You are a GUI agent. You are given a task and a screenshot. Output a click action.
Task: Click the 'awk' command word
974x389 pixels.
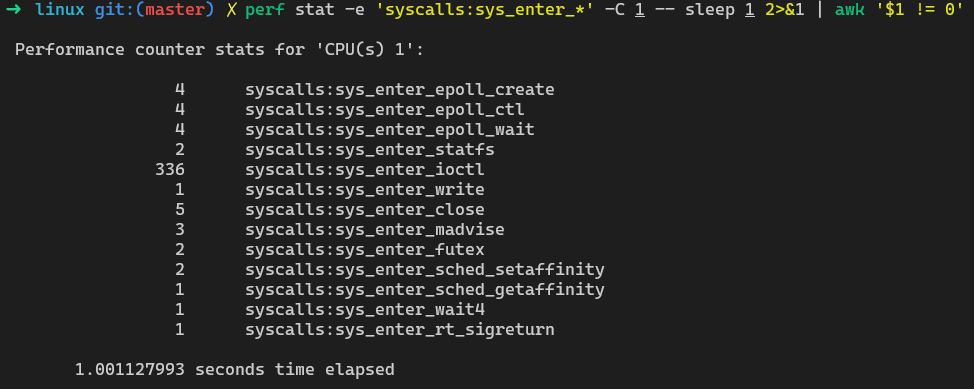pos(852,11)
